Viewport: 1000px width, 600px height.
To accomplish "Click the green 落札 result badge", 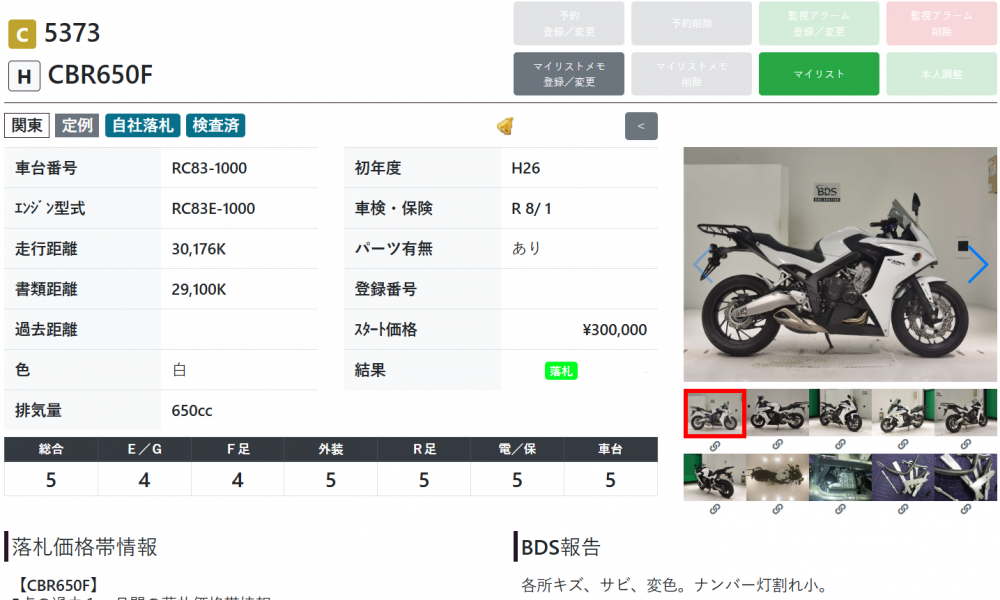I will pyautogui.click(x=561, y=371).
